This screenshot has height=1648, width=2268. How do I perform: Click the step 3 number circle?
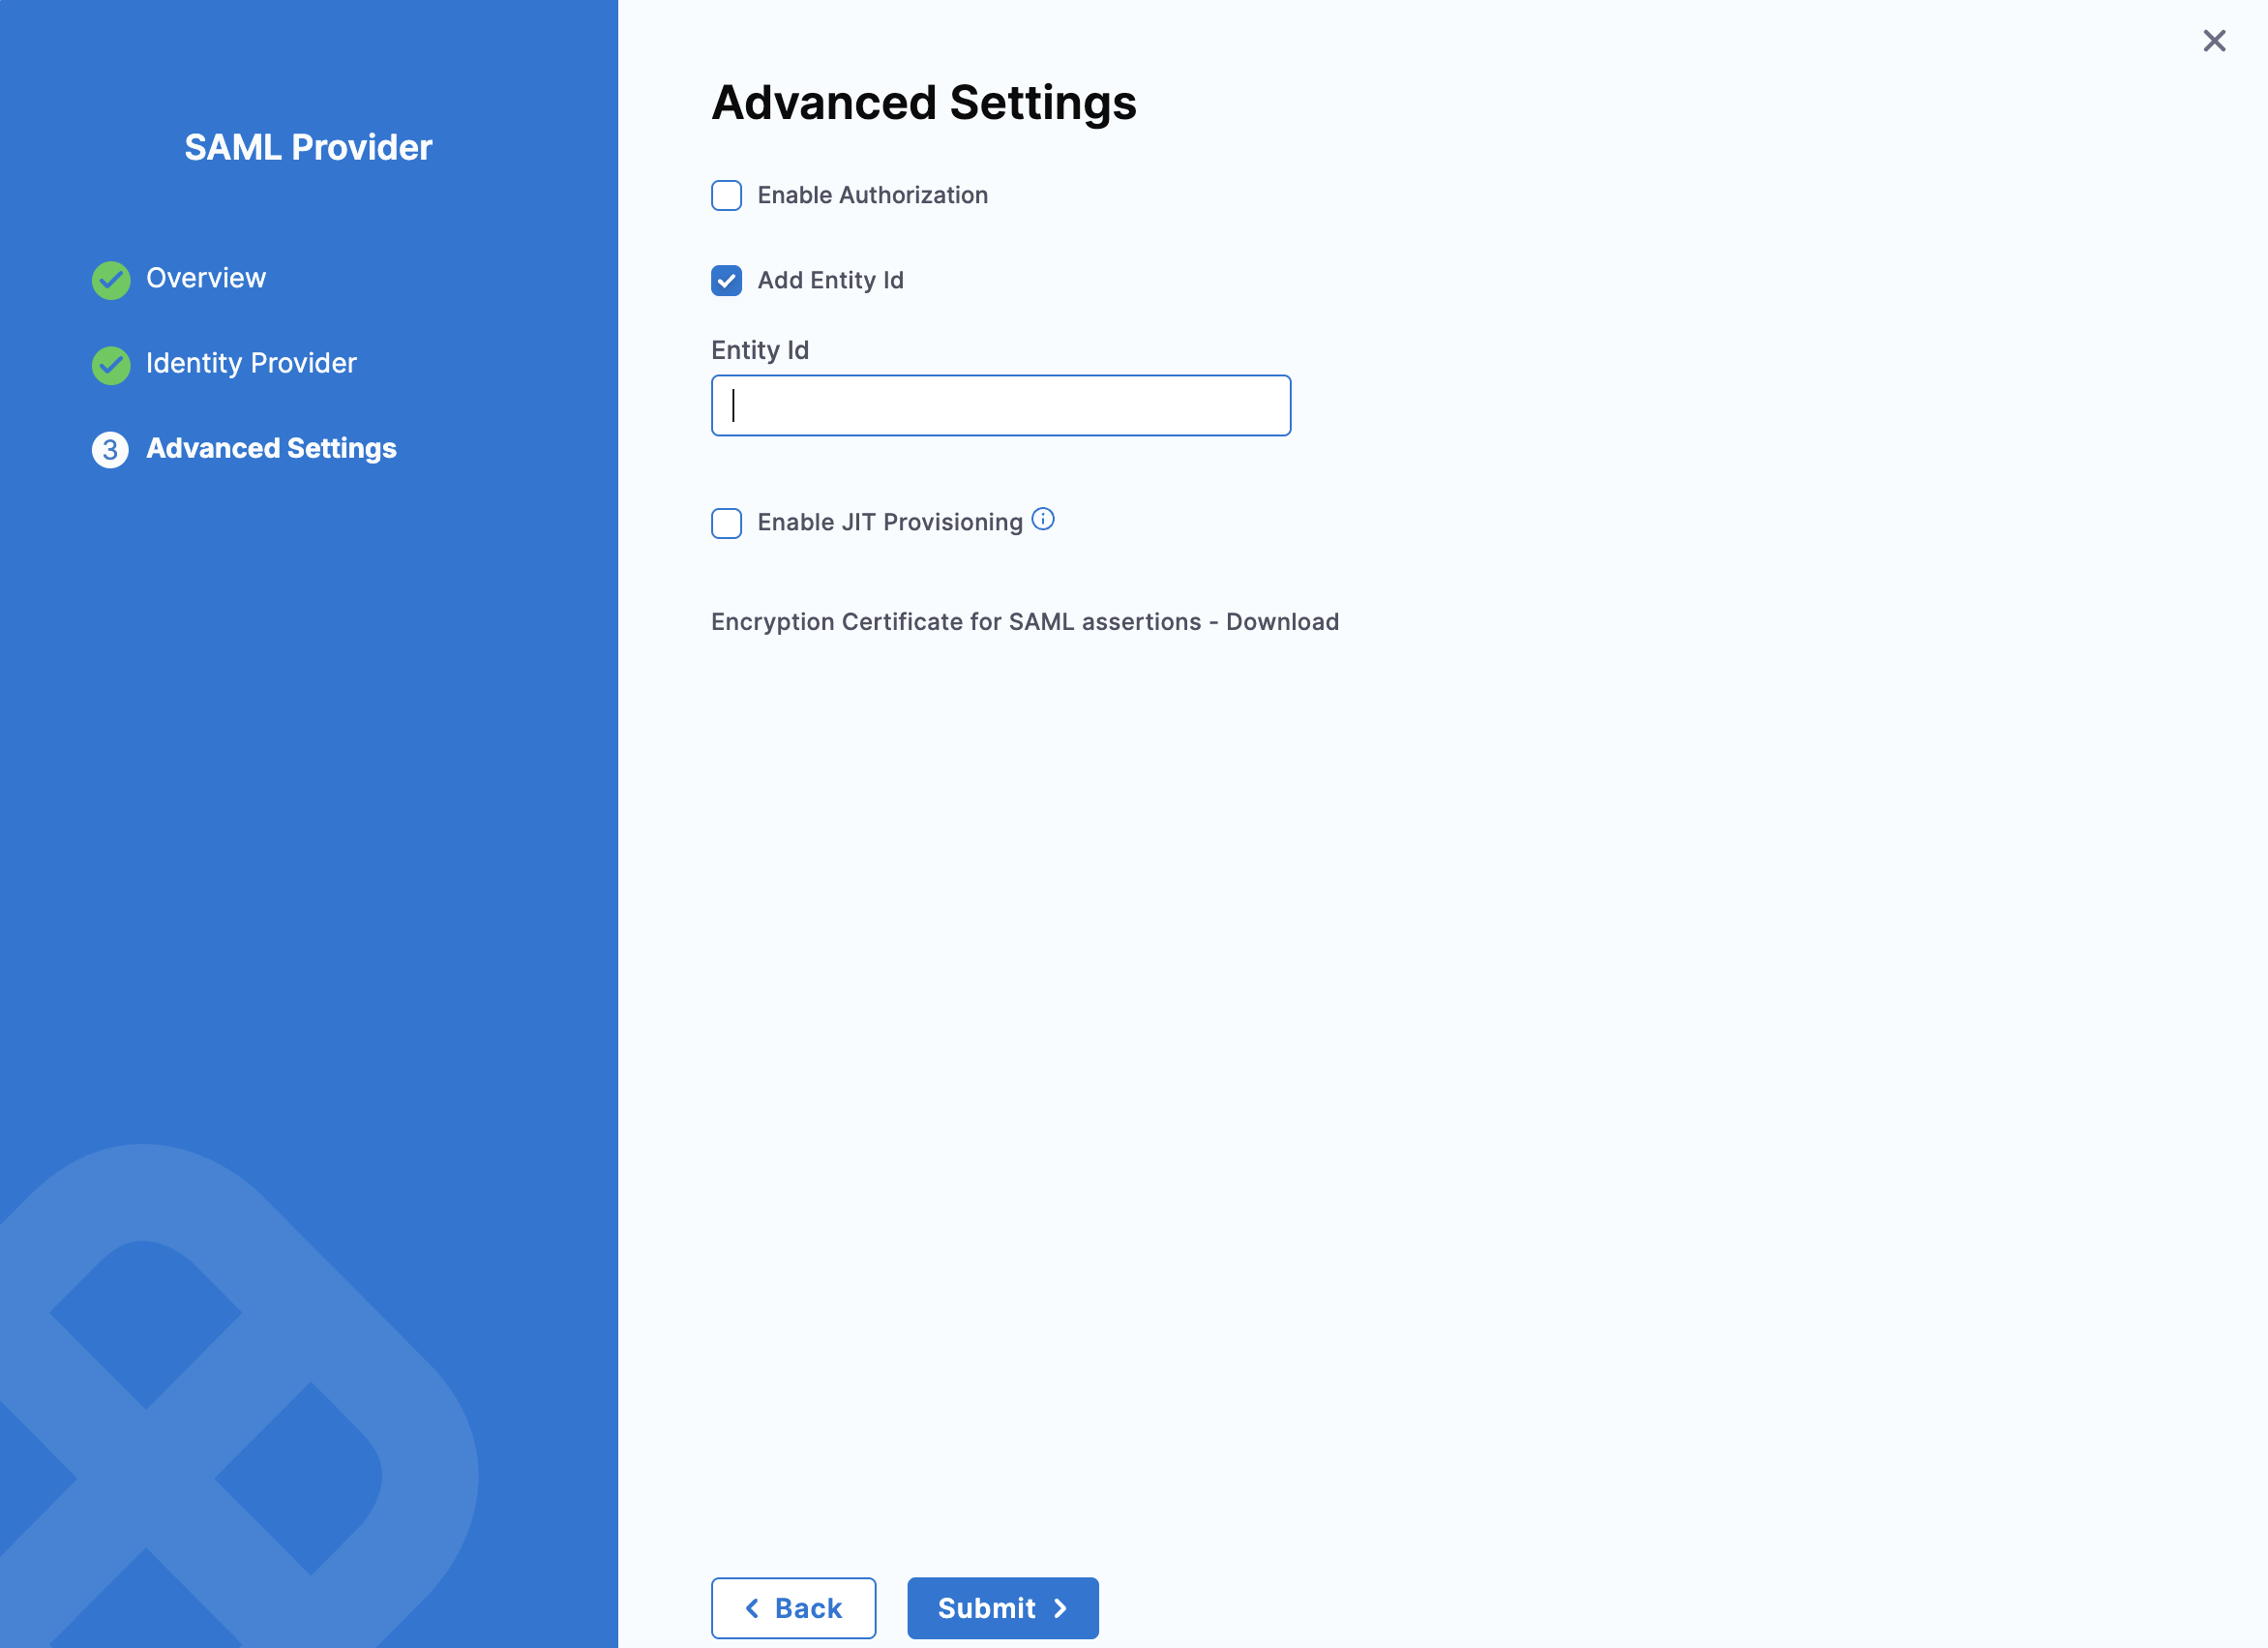point(111,450)
